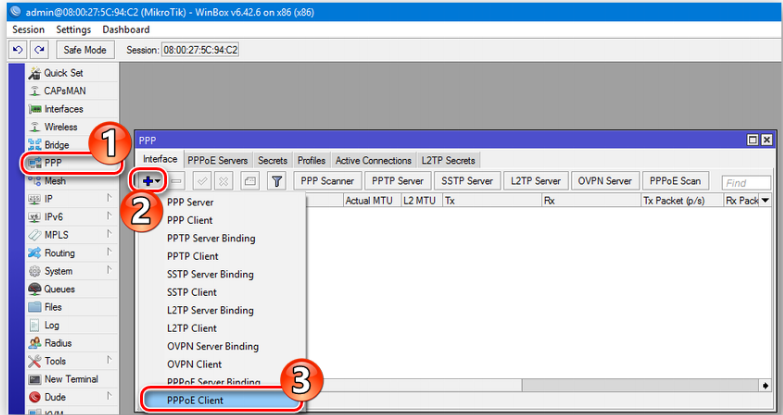Open Queues in the sidebar

point(72,289)
